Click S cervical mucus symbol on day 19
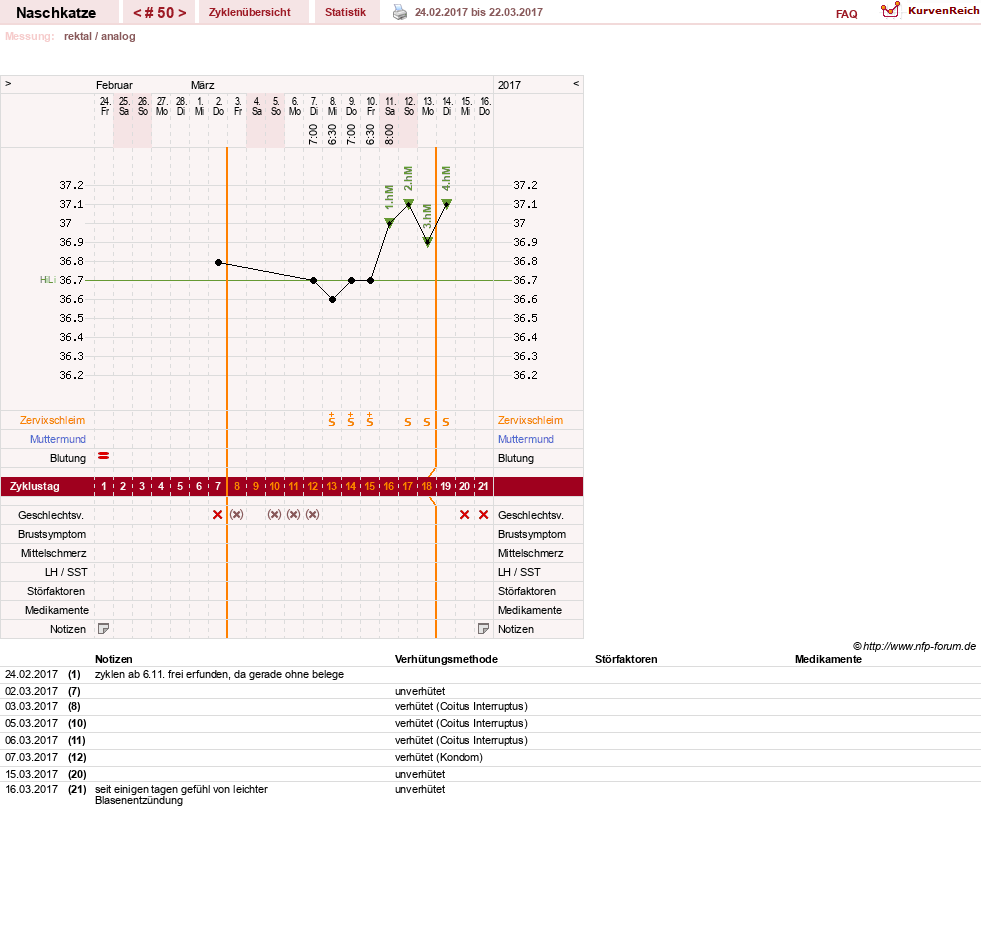 click(446, 422)
